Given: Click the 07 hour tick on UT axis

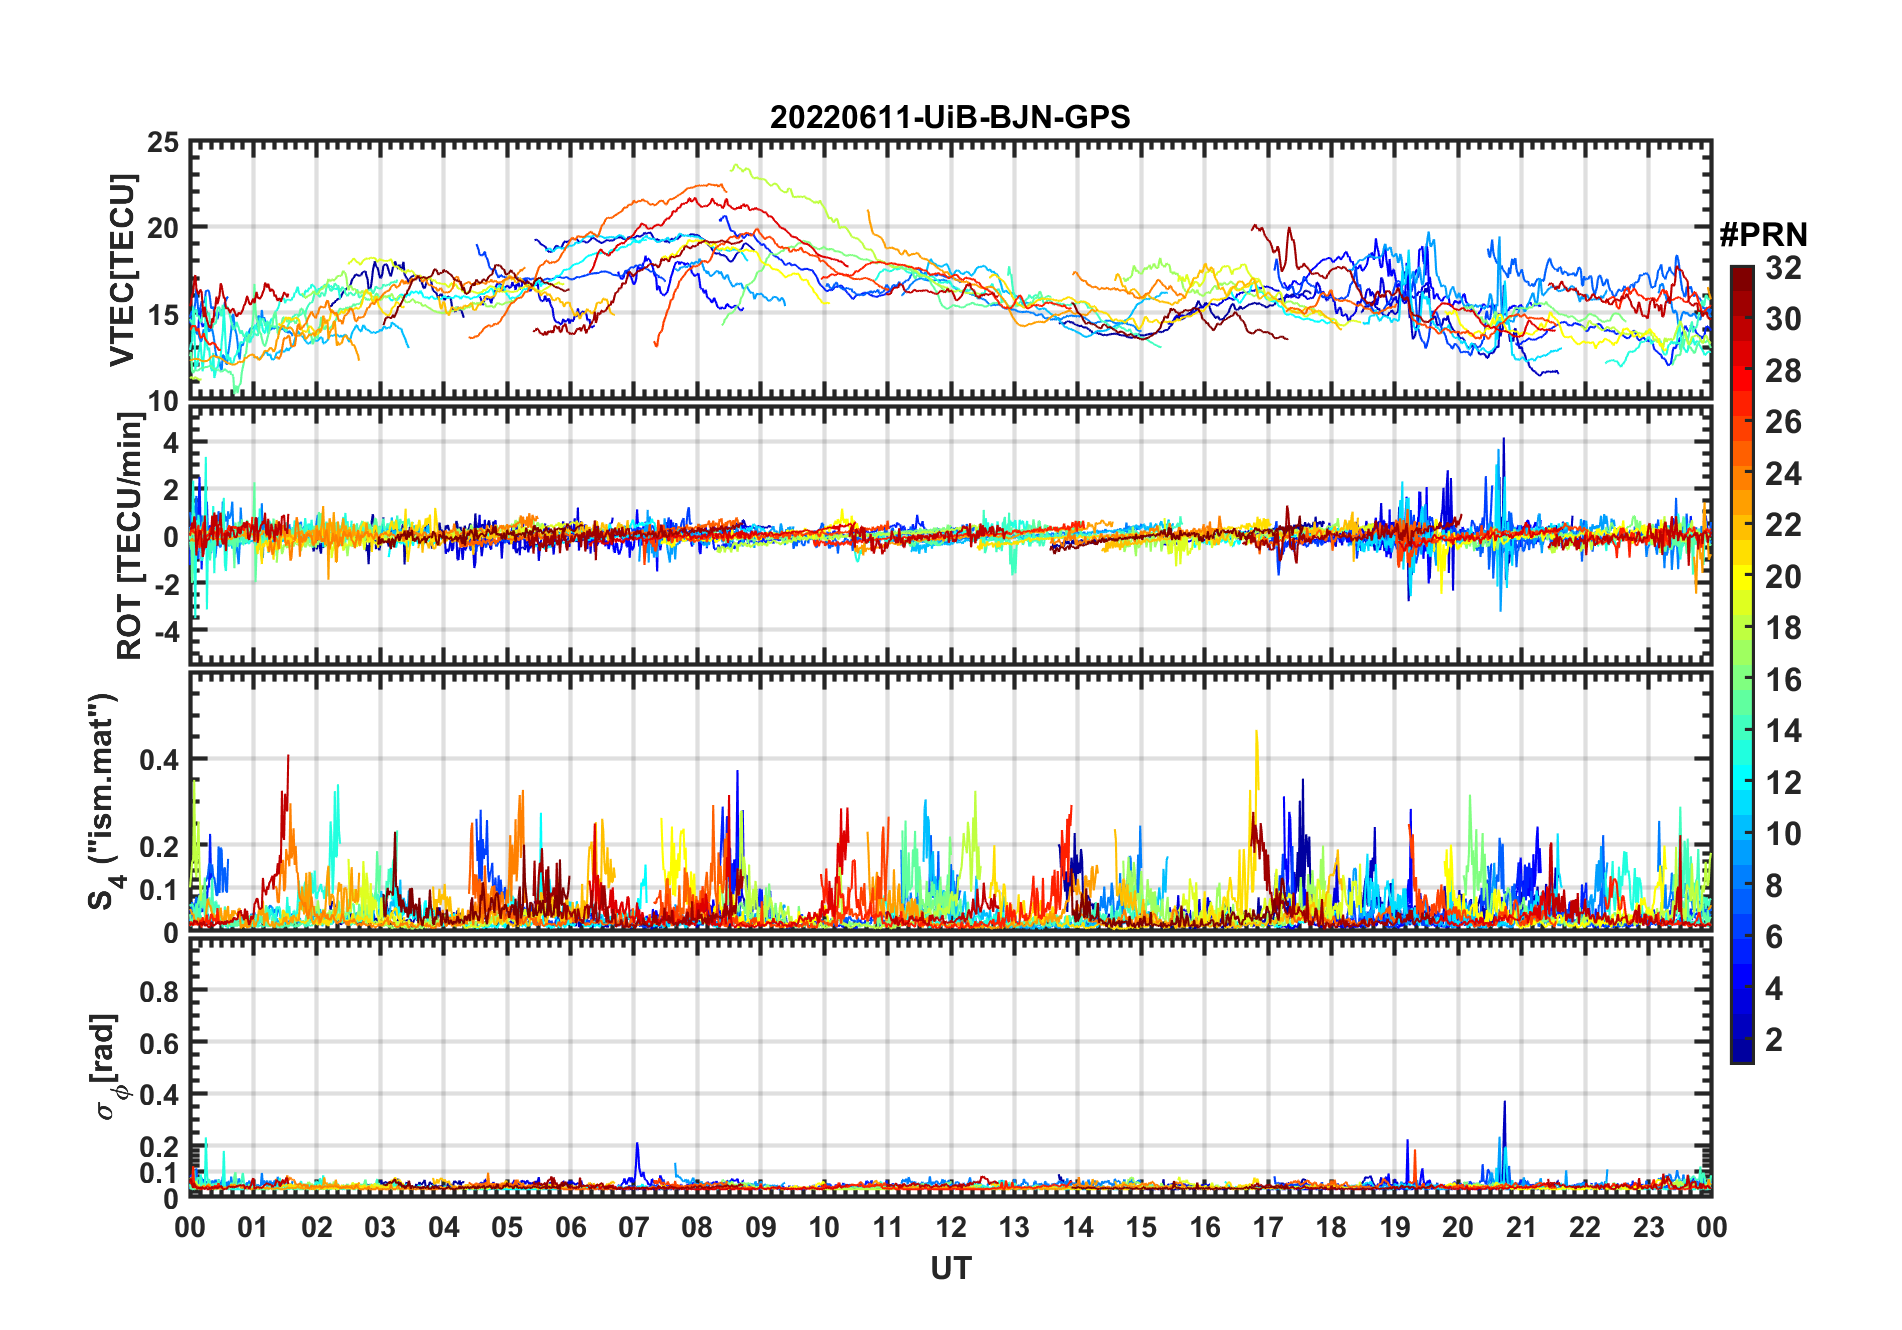Looking at the screenshot, I should click(x=633, y=1228).
